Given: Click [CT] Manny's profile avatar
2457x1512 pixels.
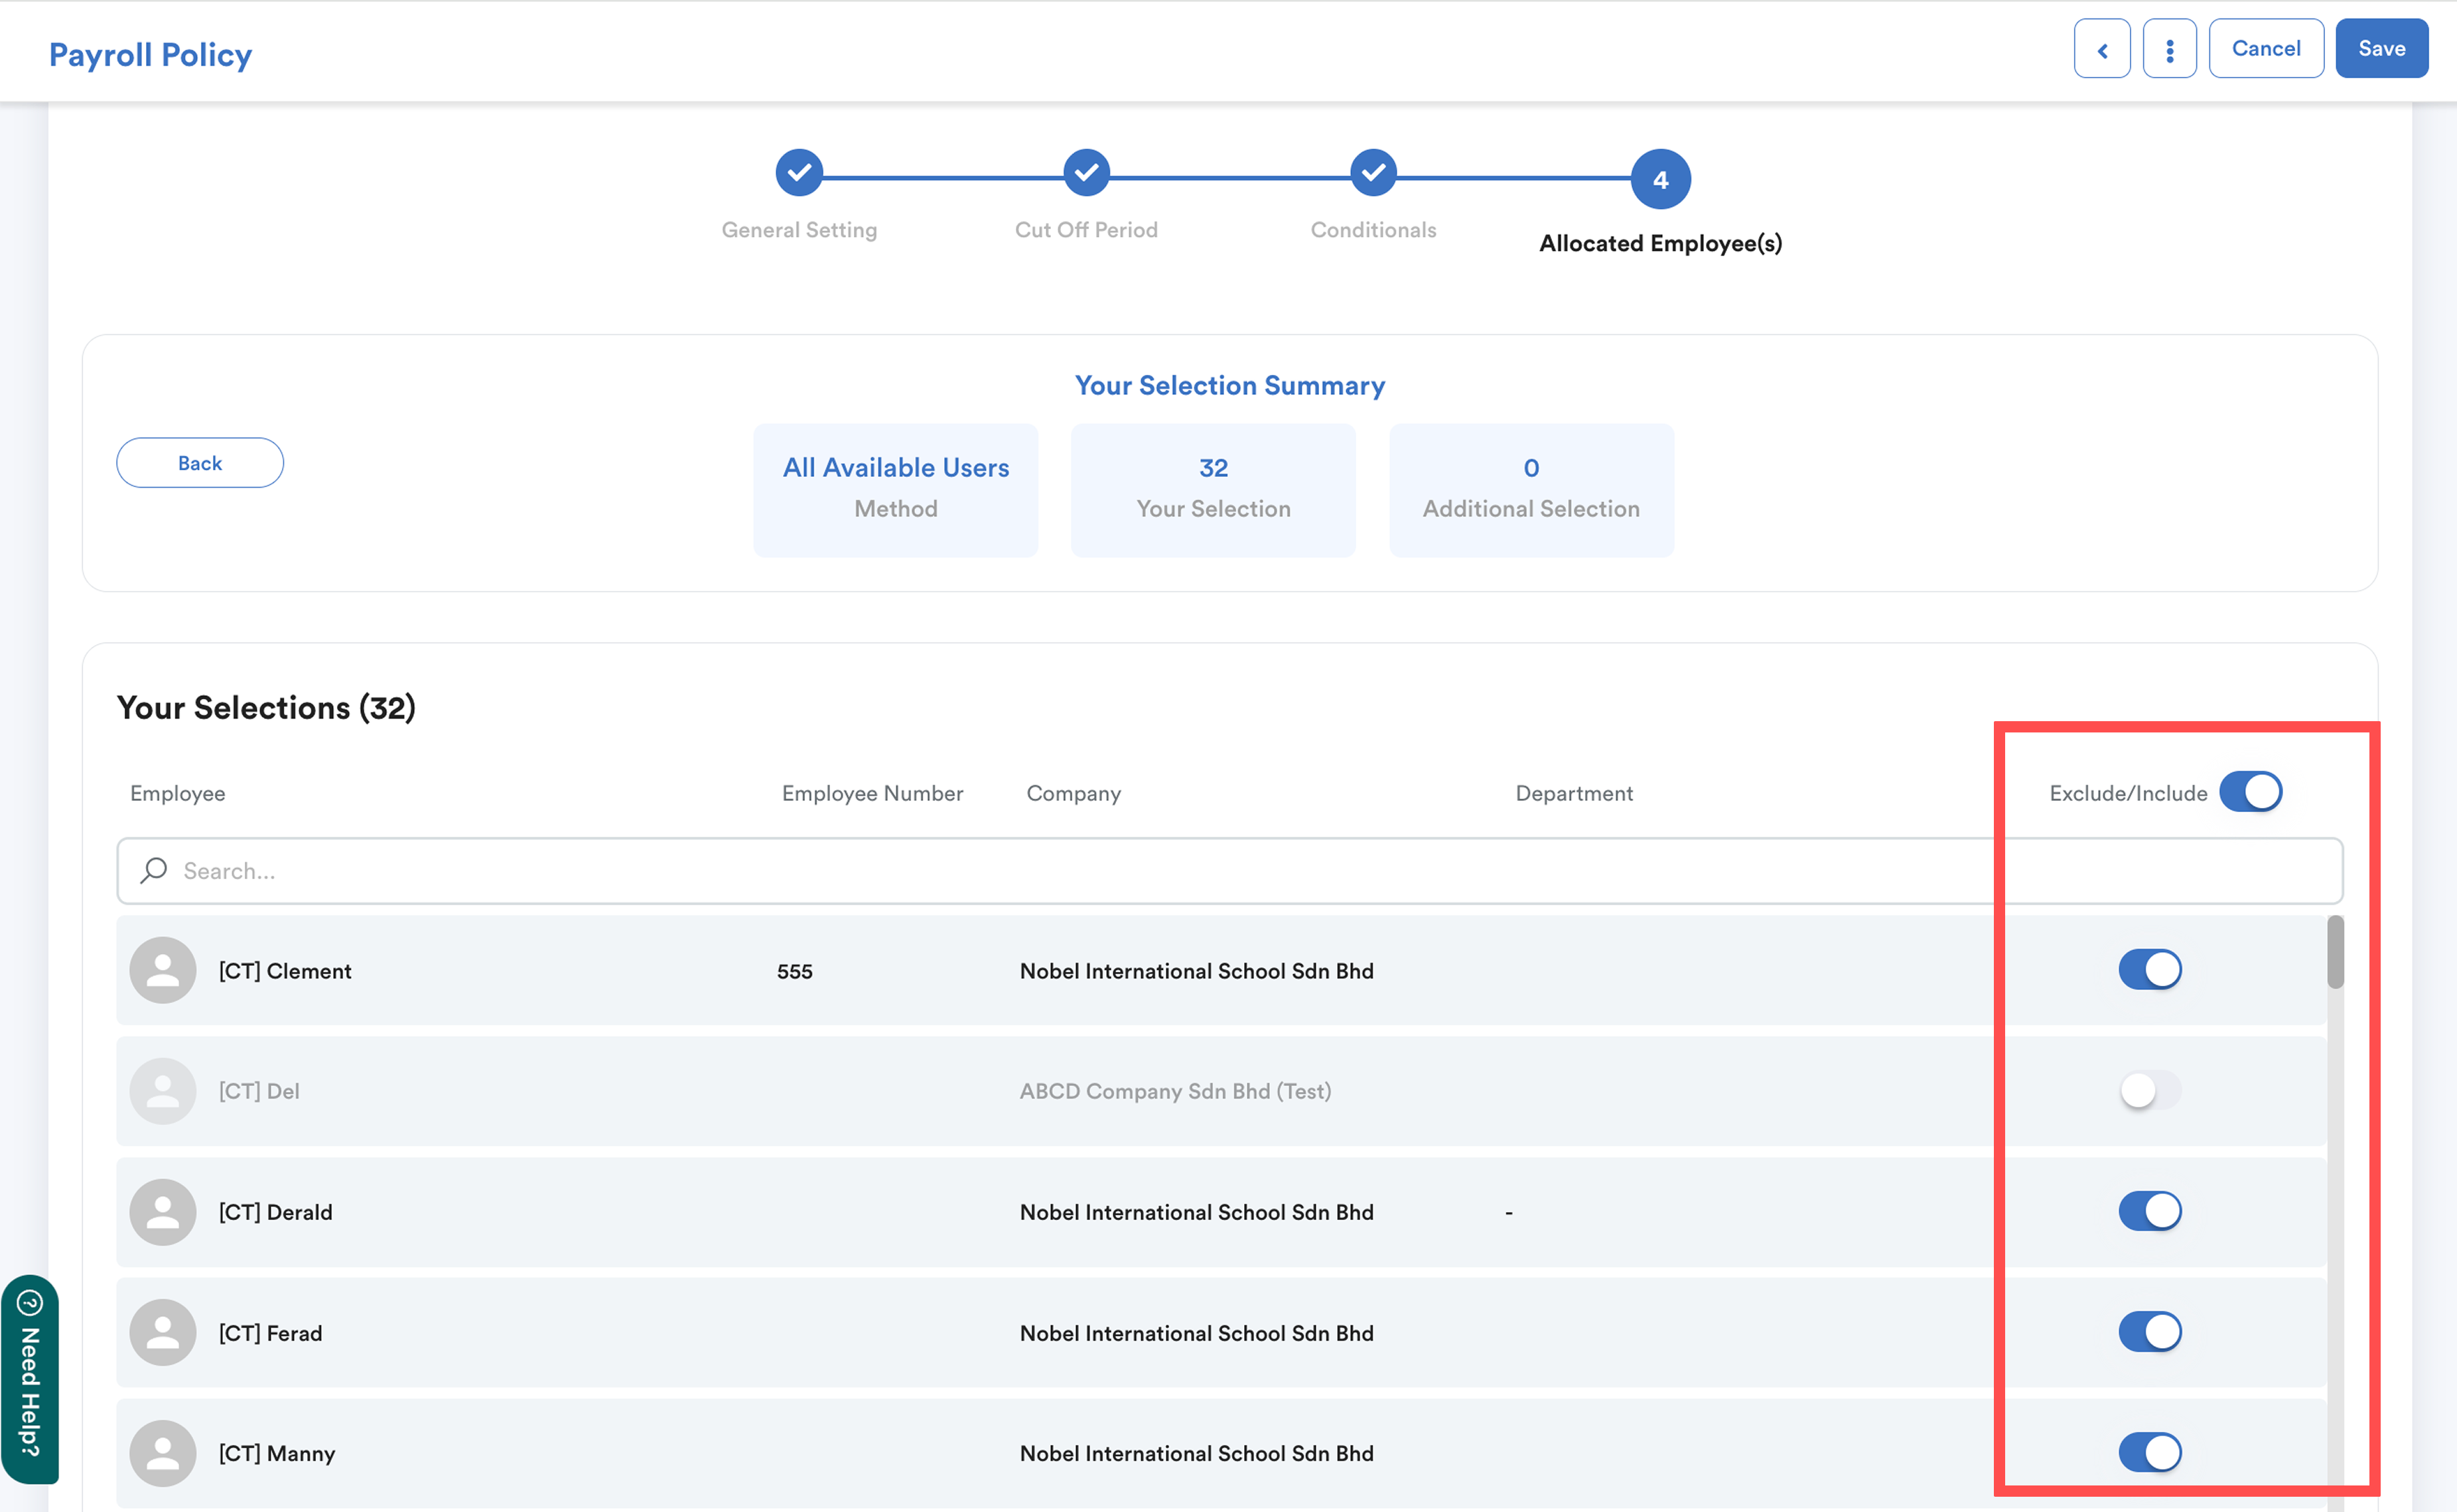Looking at the screenshot, I should (163, 1453).
